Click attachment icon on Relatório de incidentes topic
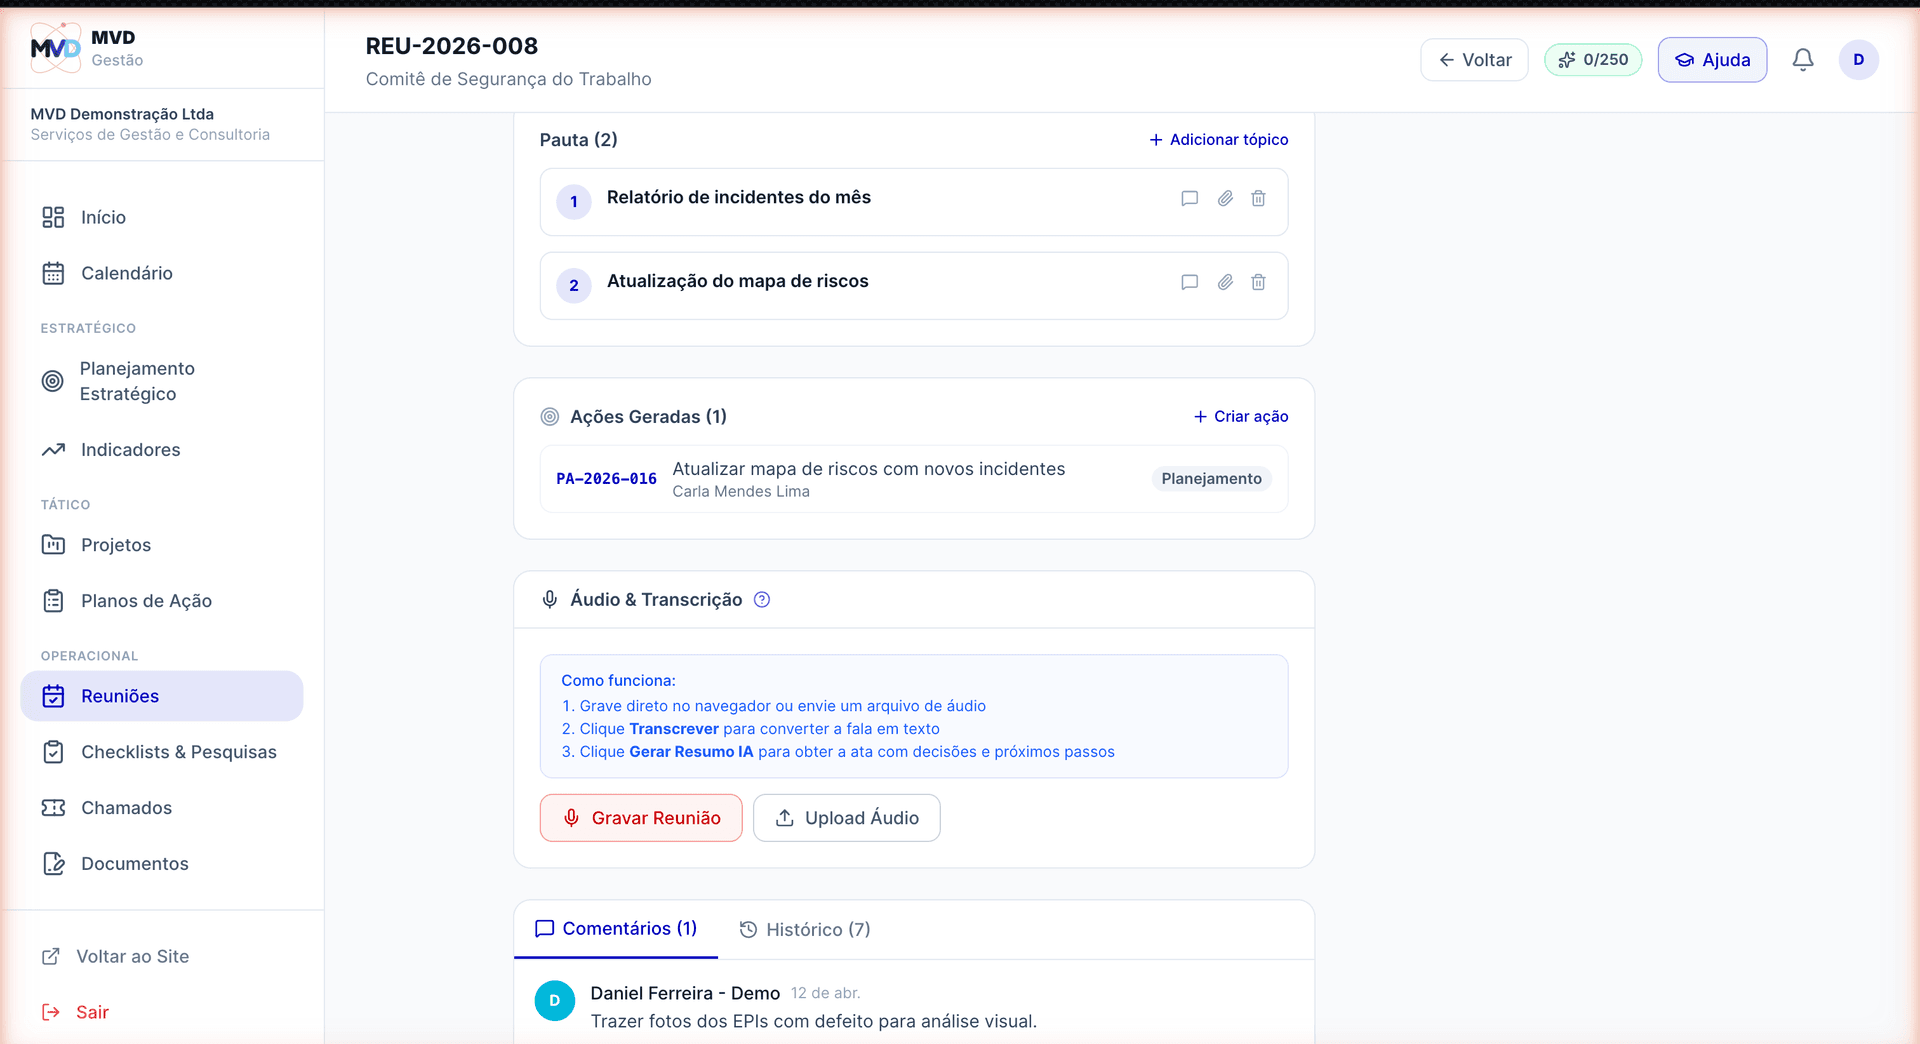1920x1044 pixels. point(1225,199)
